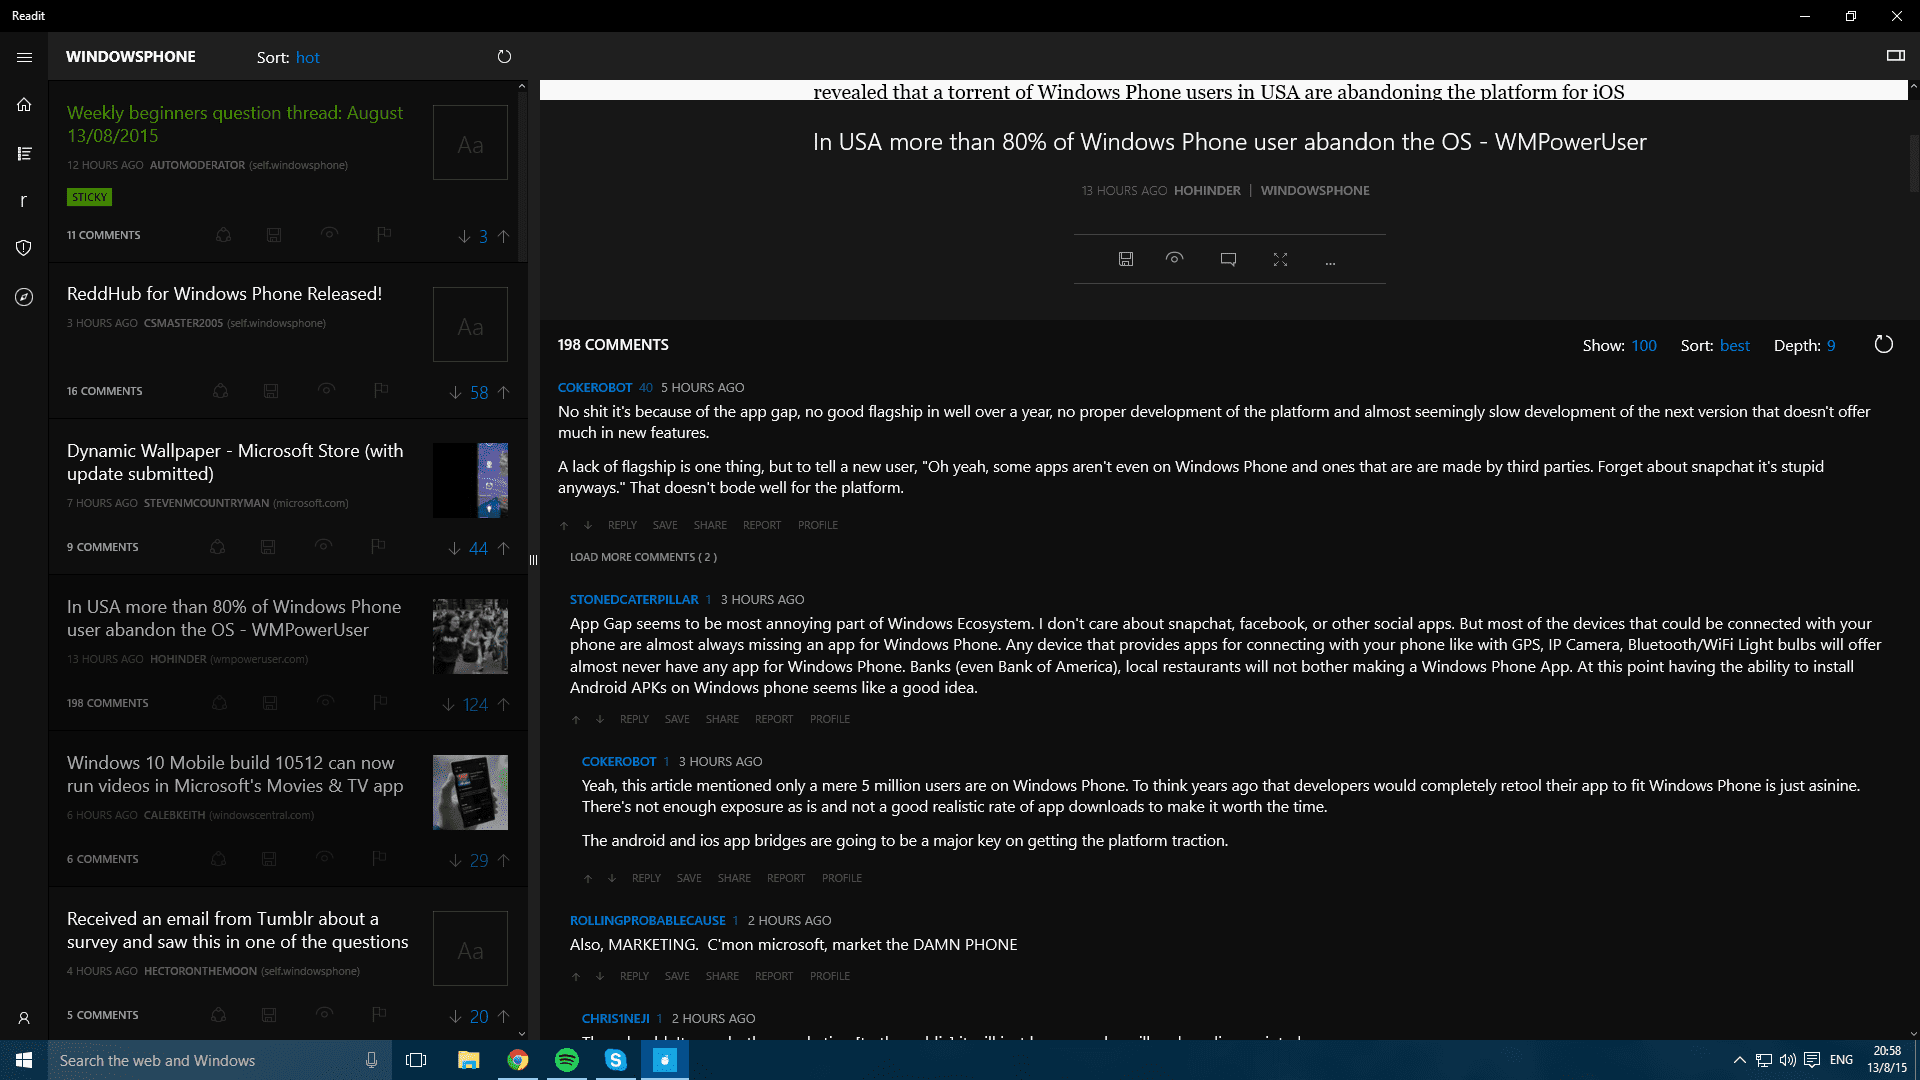Viewport: 1920px width, 1080px height.
Task: Click the pane splitter handle
Action: point(533,560)
